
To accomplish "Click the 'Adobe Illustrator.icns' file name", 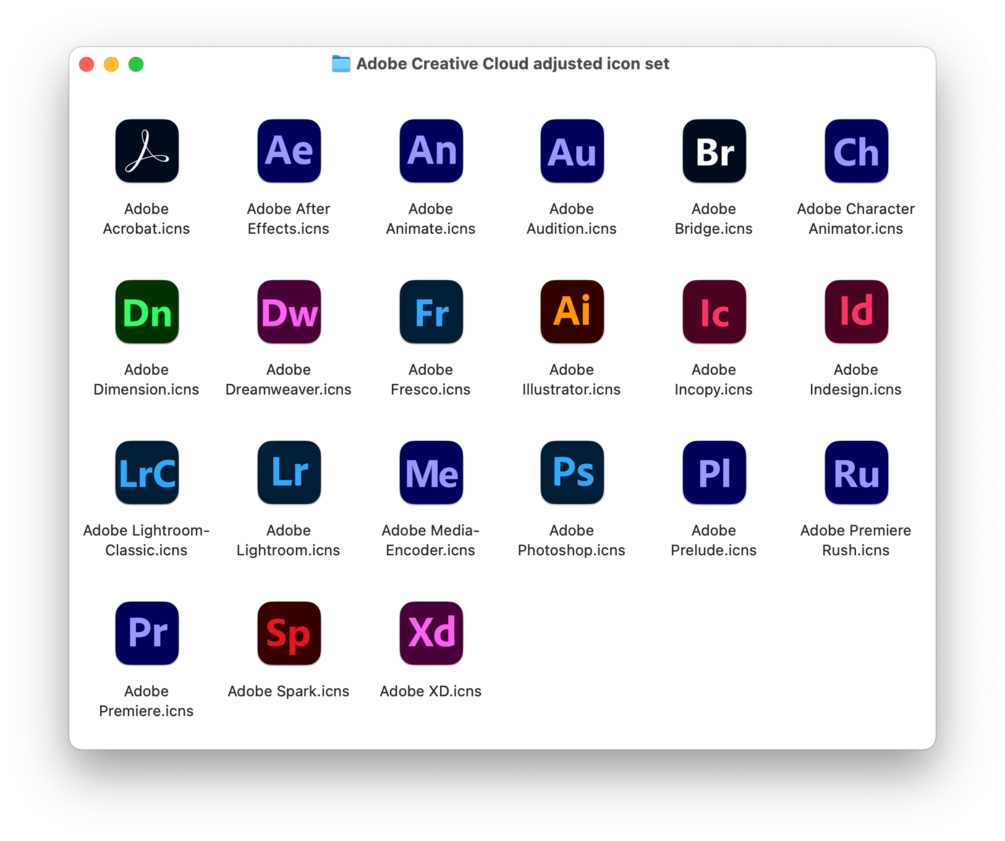I will [572, 379].
